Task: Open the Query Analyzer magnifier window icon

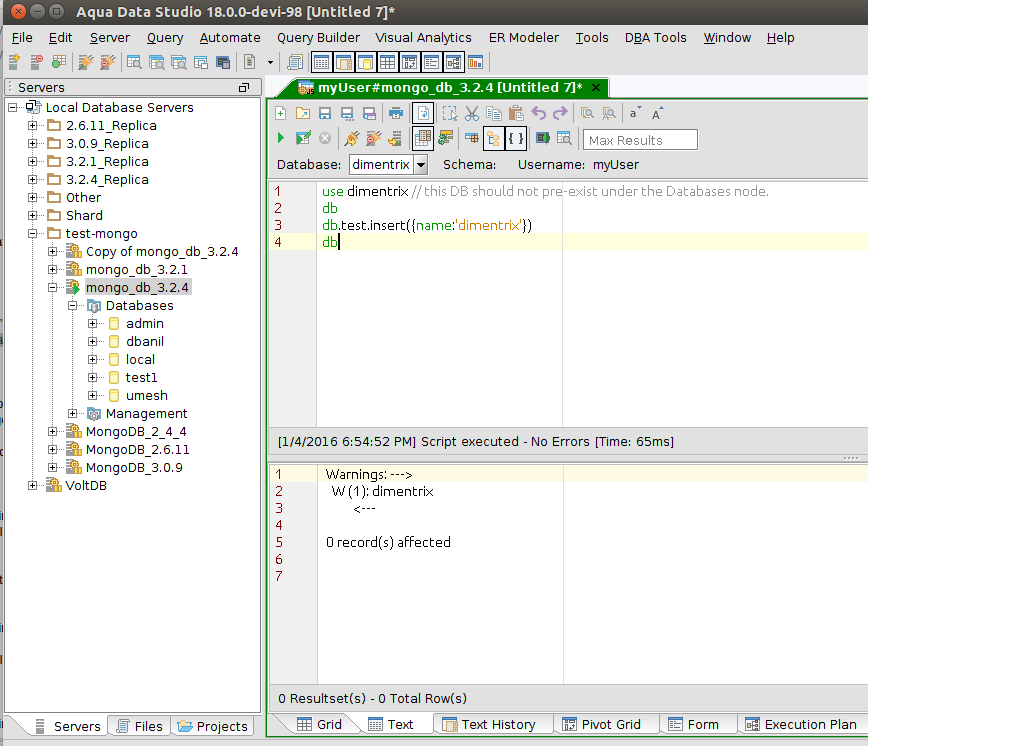Action: [134, 62]
